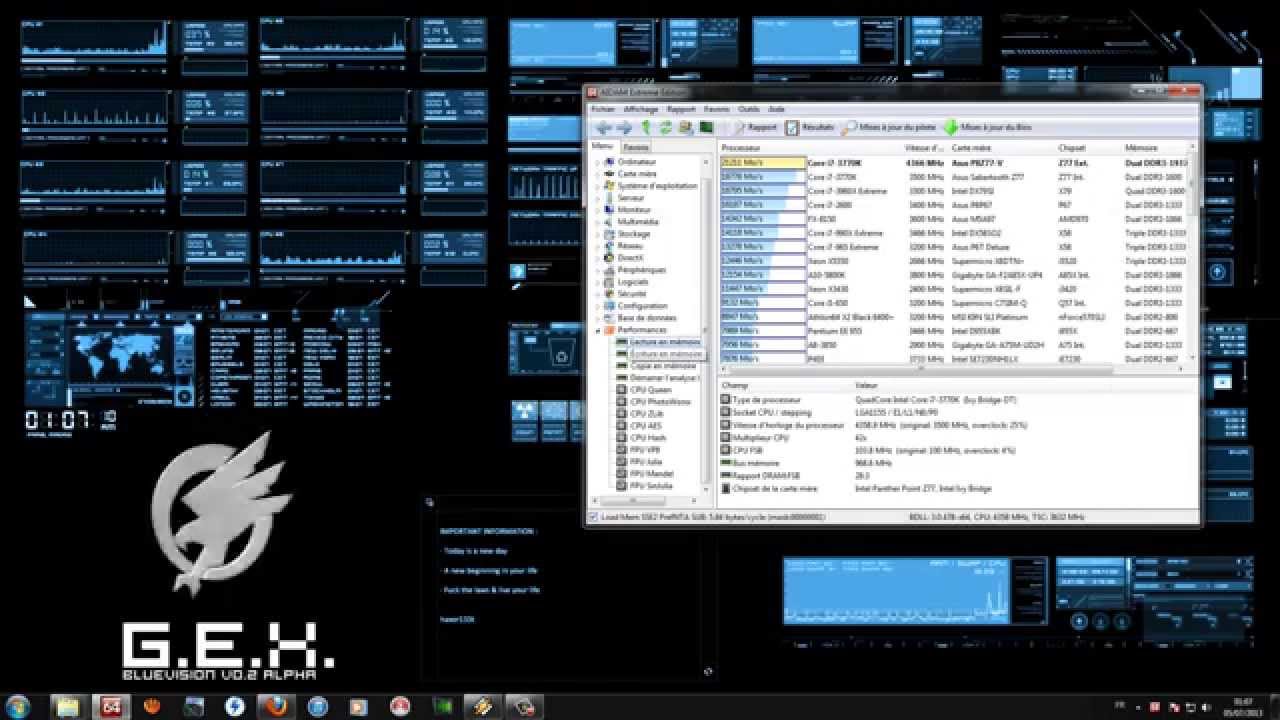Select Ordinateur in the tree

click(637, 162)
